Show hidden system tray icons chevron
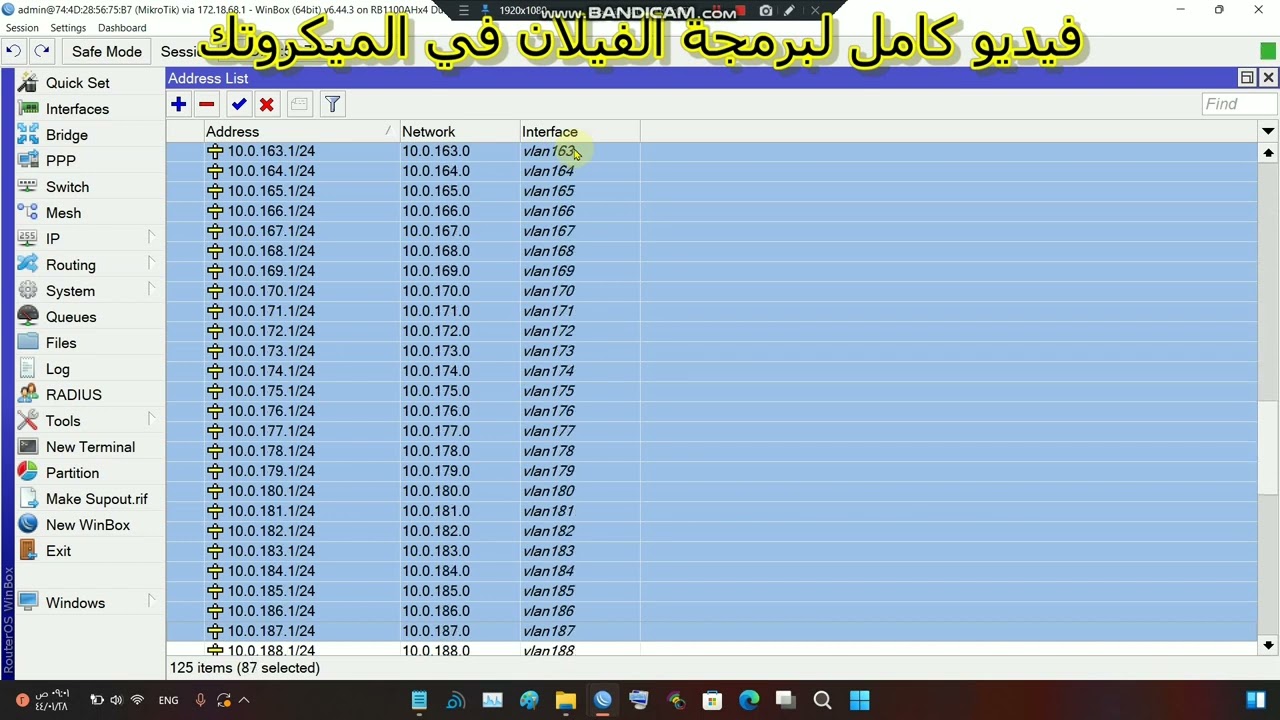 [x=244, y=700]
